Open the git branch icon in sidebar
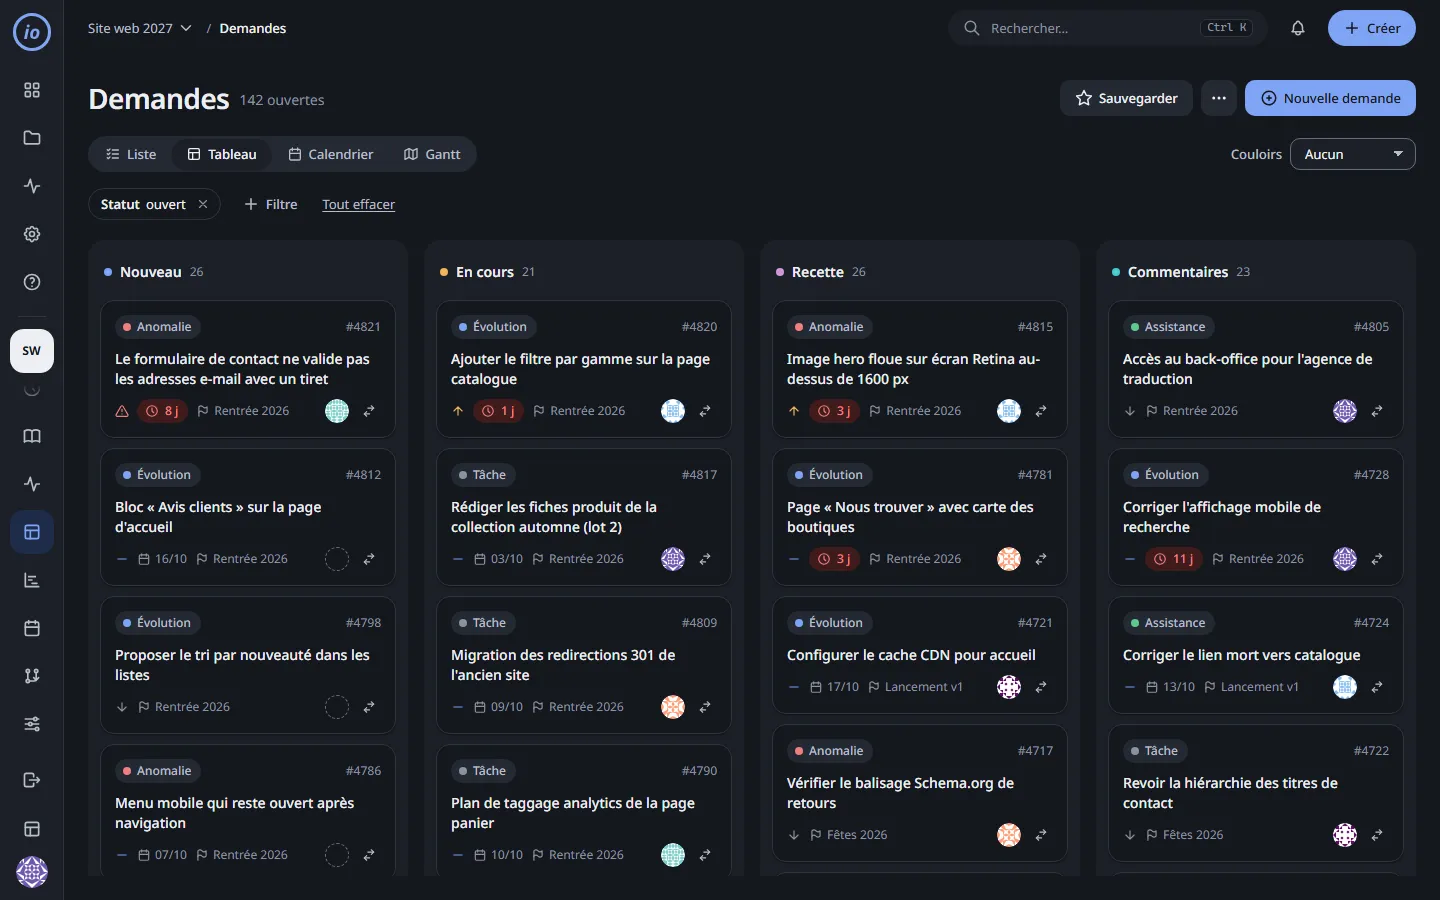This screenshot has width=1440, height=900. 32,676
